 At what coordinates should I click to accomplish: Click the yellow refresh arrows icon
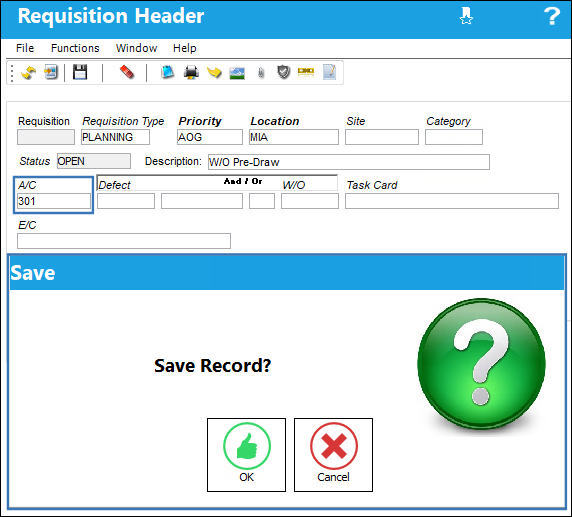28,72
